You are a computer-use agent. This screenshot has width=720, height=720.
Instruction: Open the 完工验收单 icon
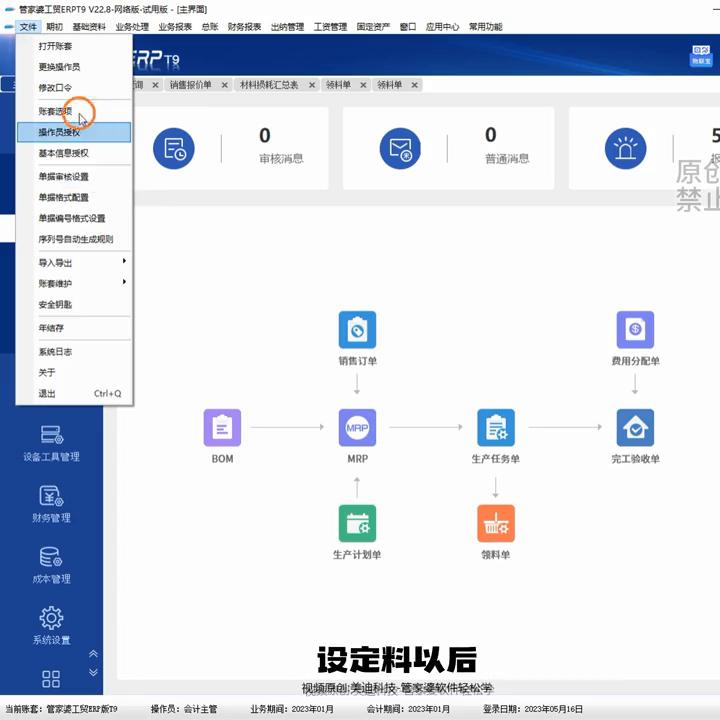pos(635,428)
